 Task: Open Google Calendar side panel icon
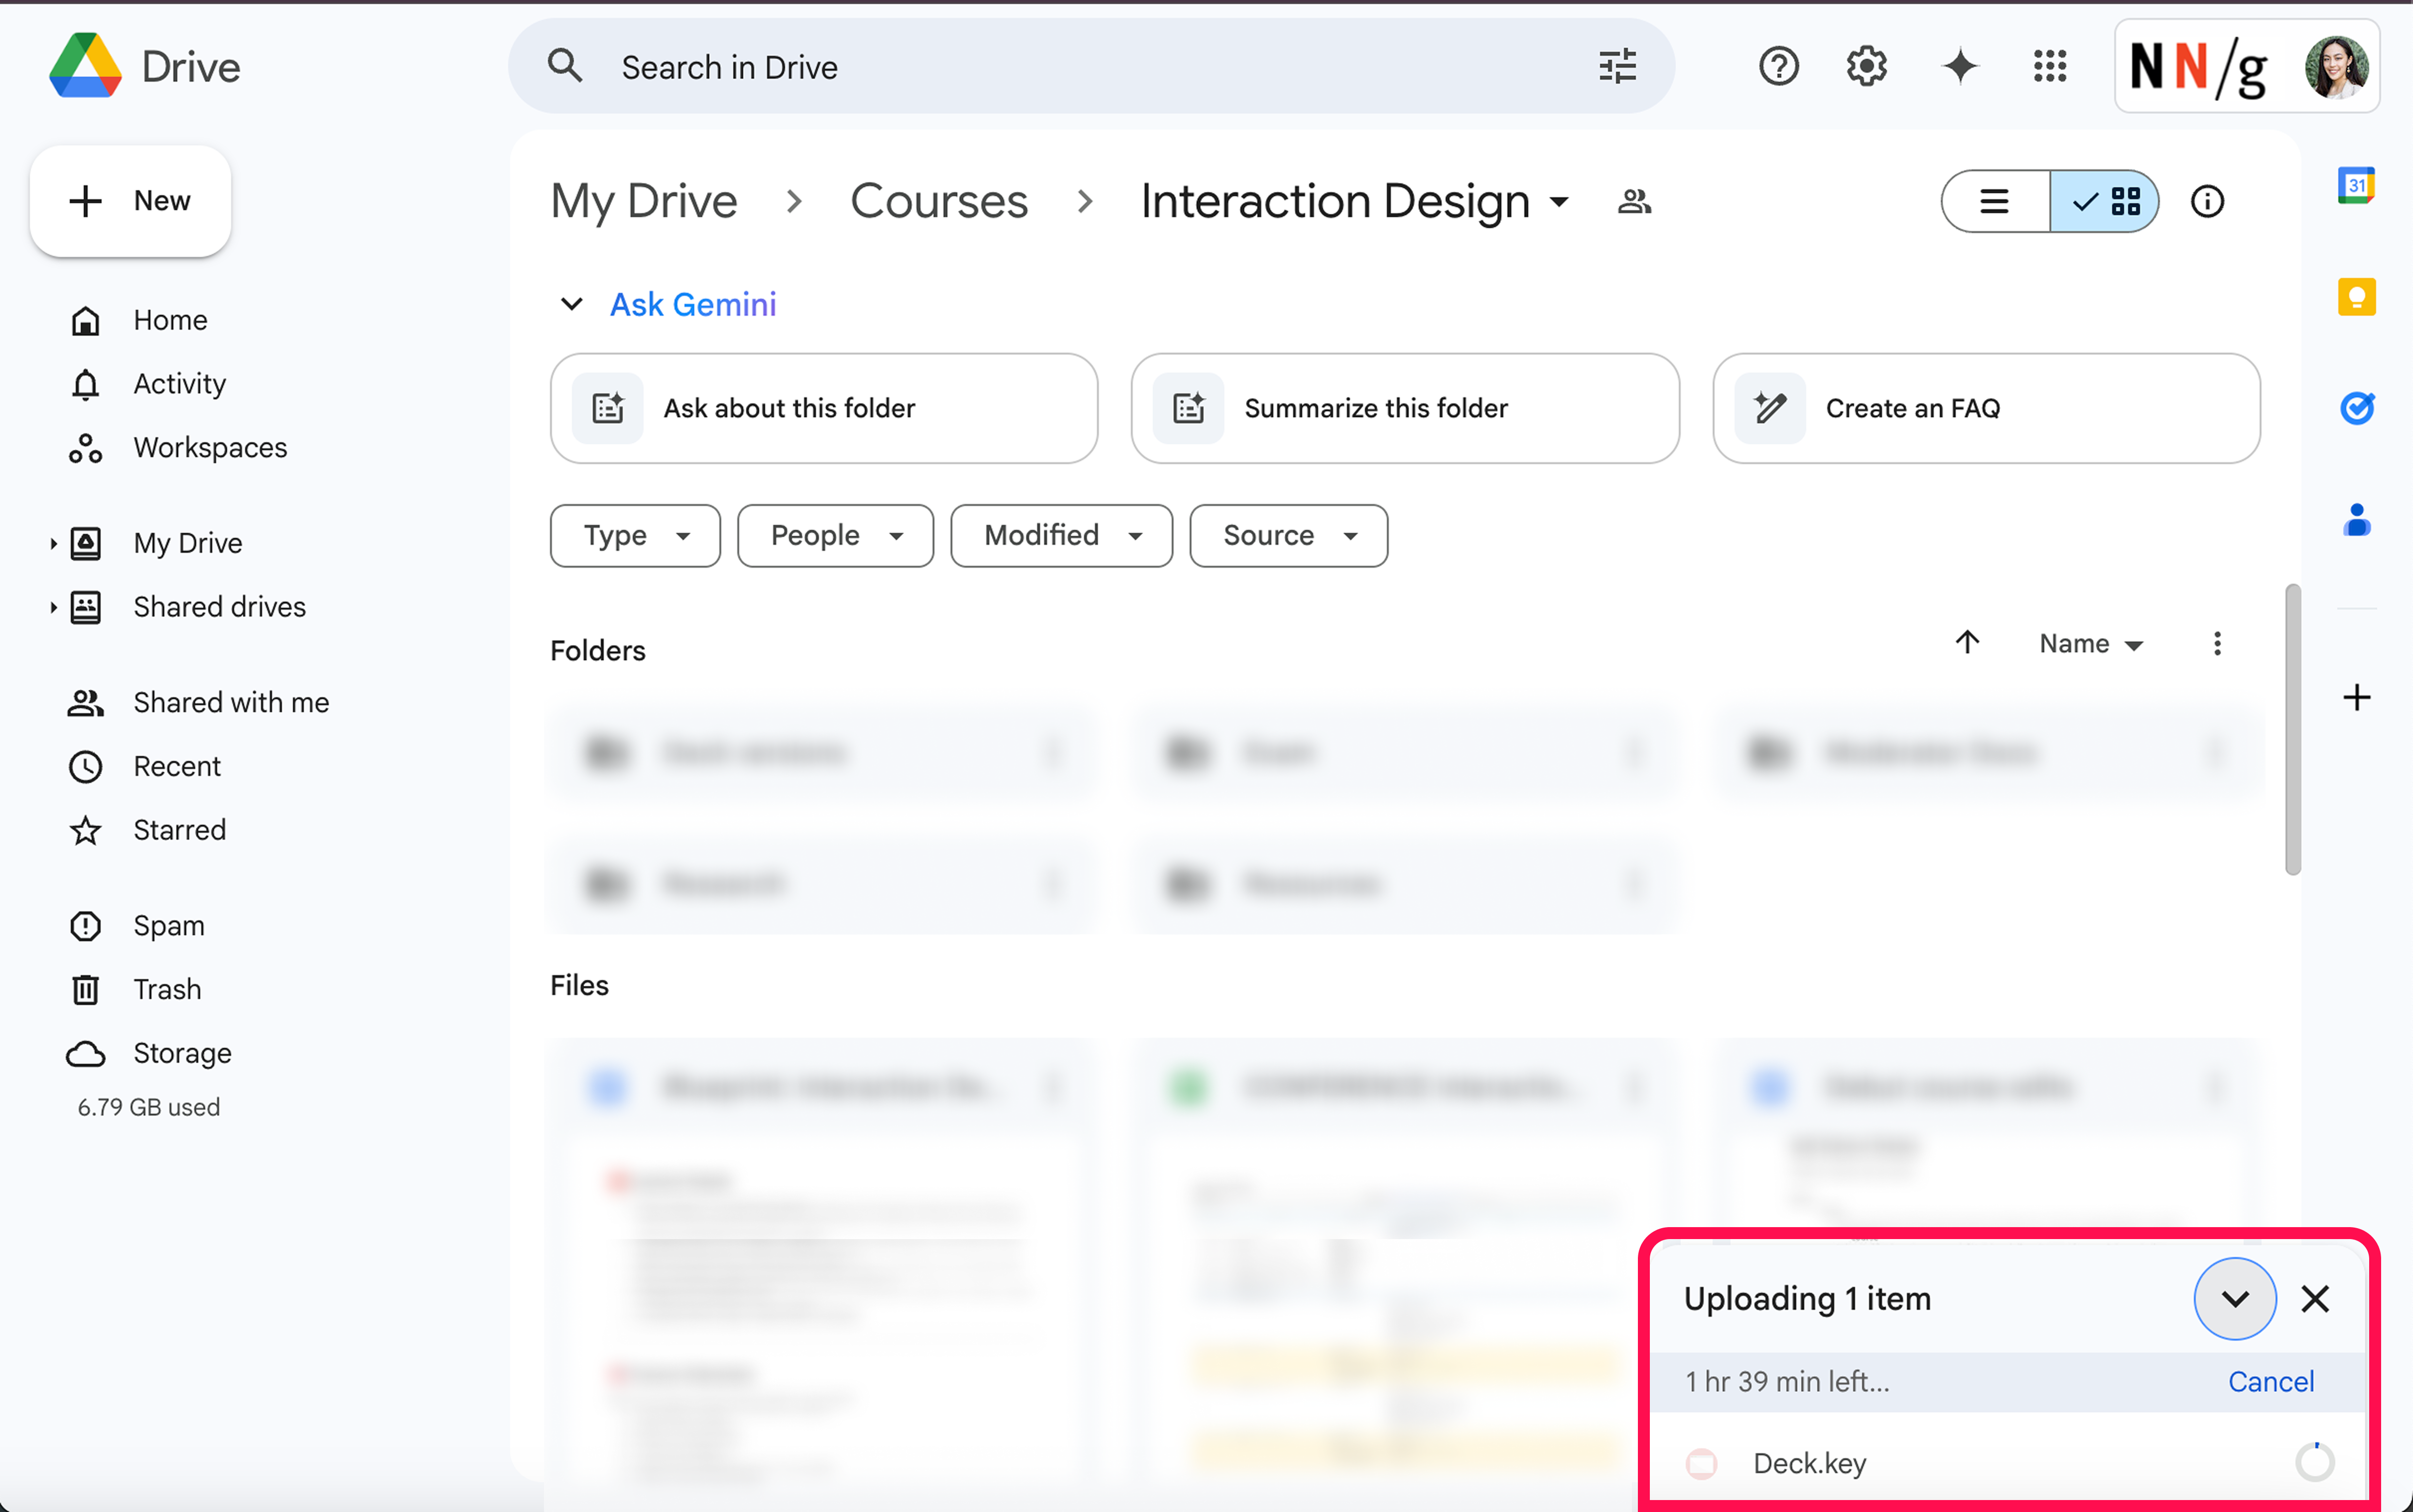(x=2356, y=186)
